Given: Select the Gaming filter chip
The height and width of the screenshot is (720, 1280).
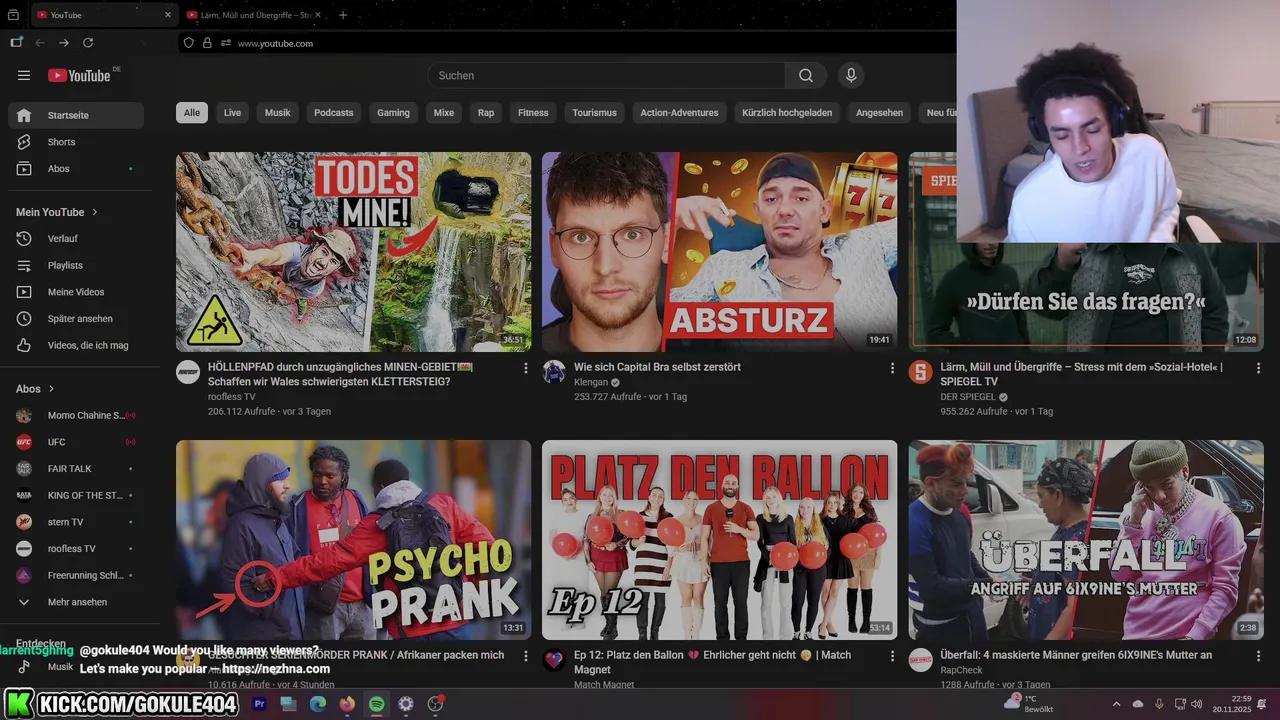Looking at the screenshot, I should click(x=393, y=113).
